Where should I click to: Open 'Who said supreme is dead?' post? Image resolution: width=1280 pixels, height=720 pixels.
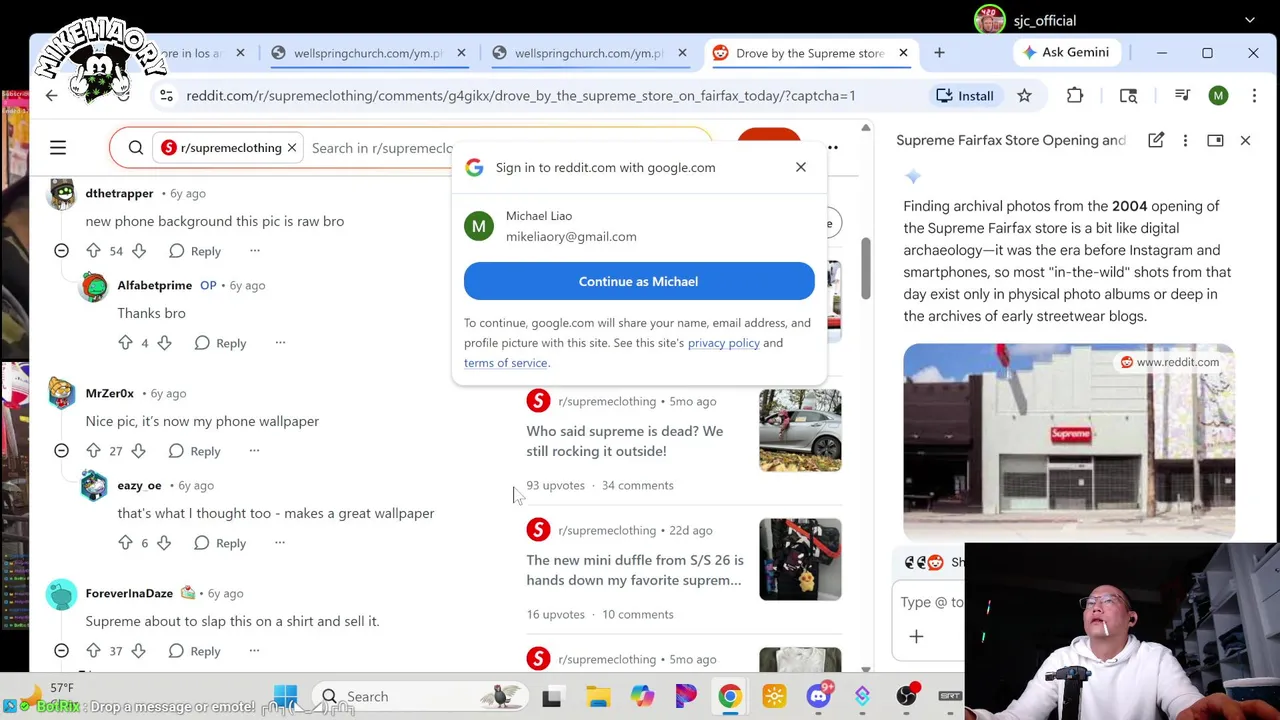tap(625, 441)
